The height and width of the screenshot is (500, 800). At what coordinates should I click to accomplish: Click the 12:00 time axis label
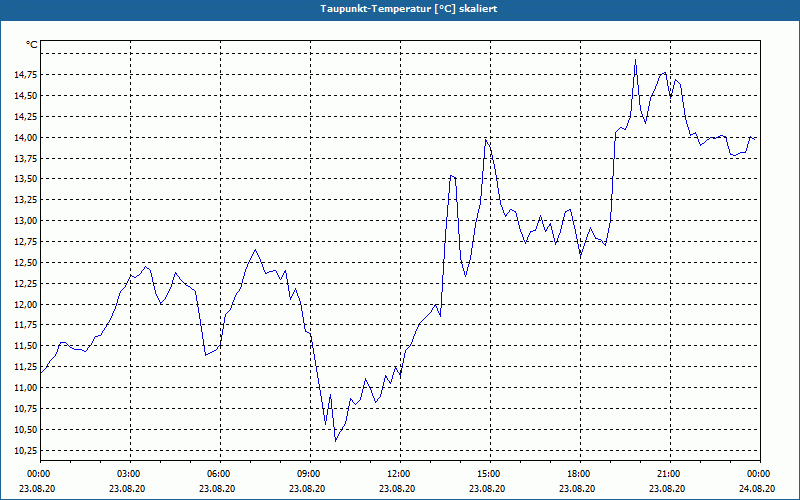[x=400, y=474]
